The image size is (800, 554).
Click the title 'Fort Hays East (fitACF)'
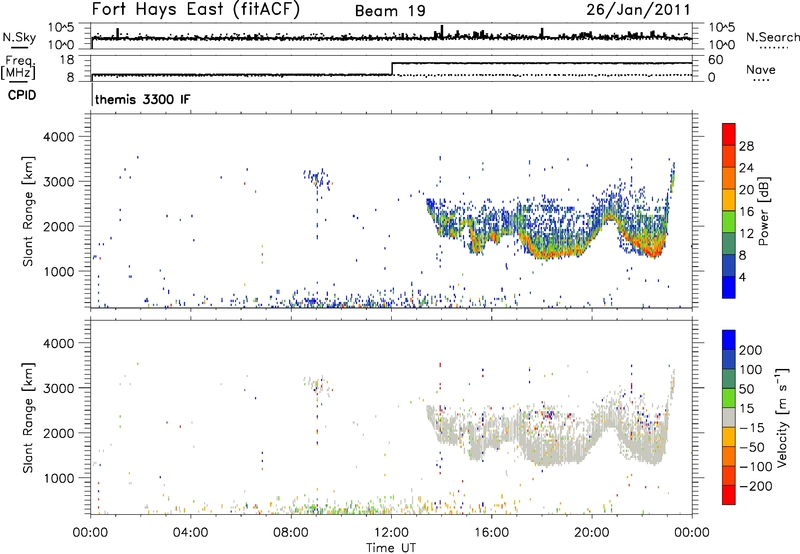(195, 9)
